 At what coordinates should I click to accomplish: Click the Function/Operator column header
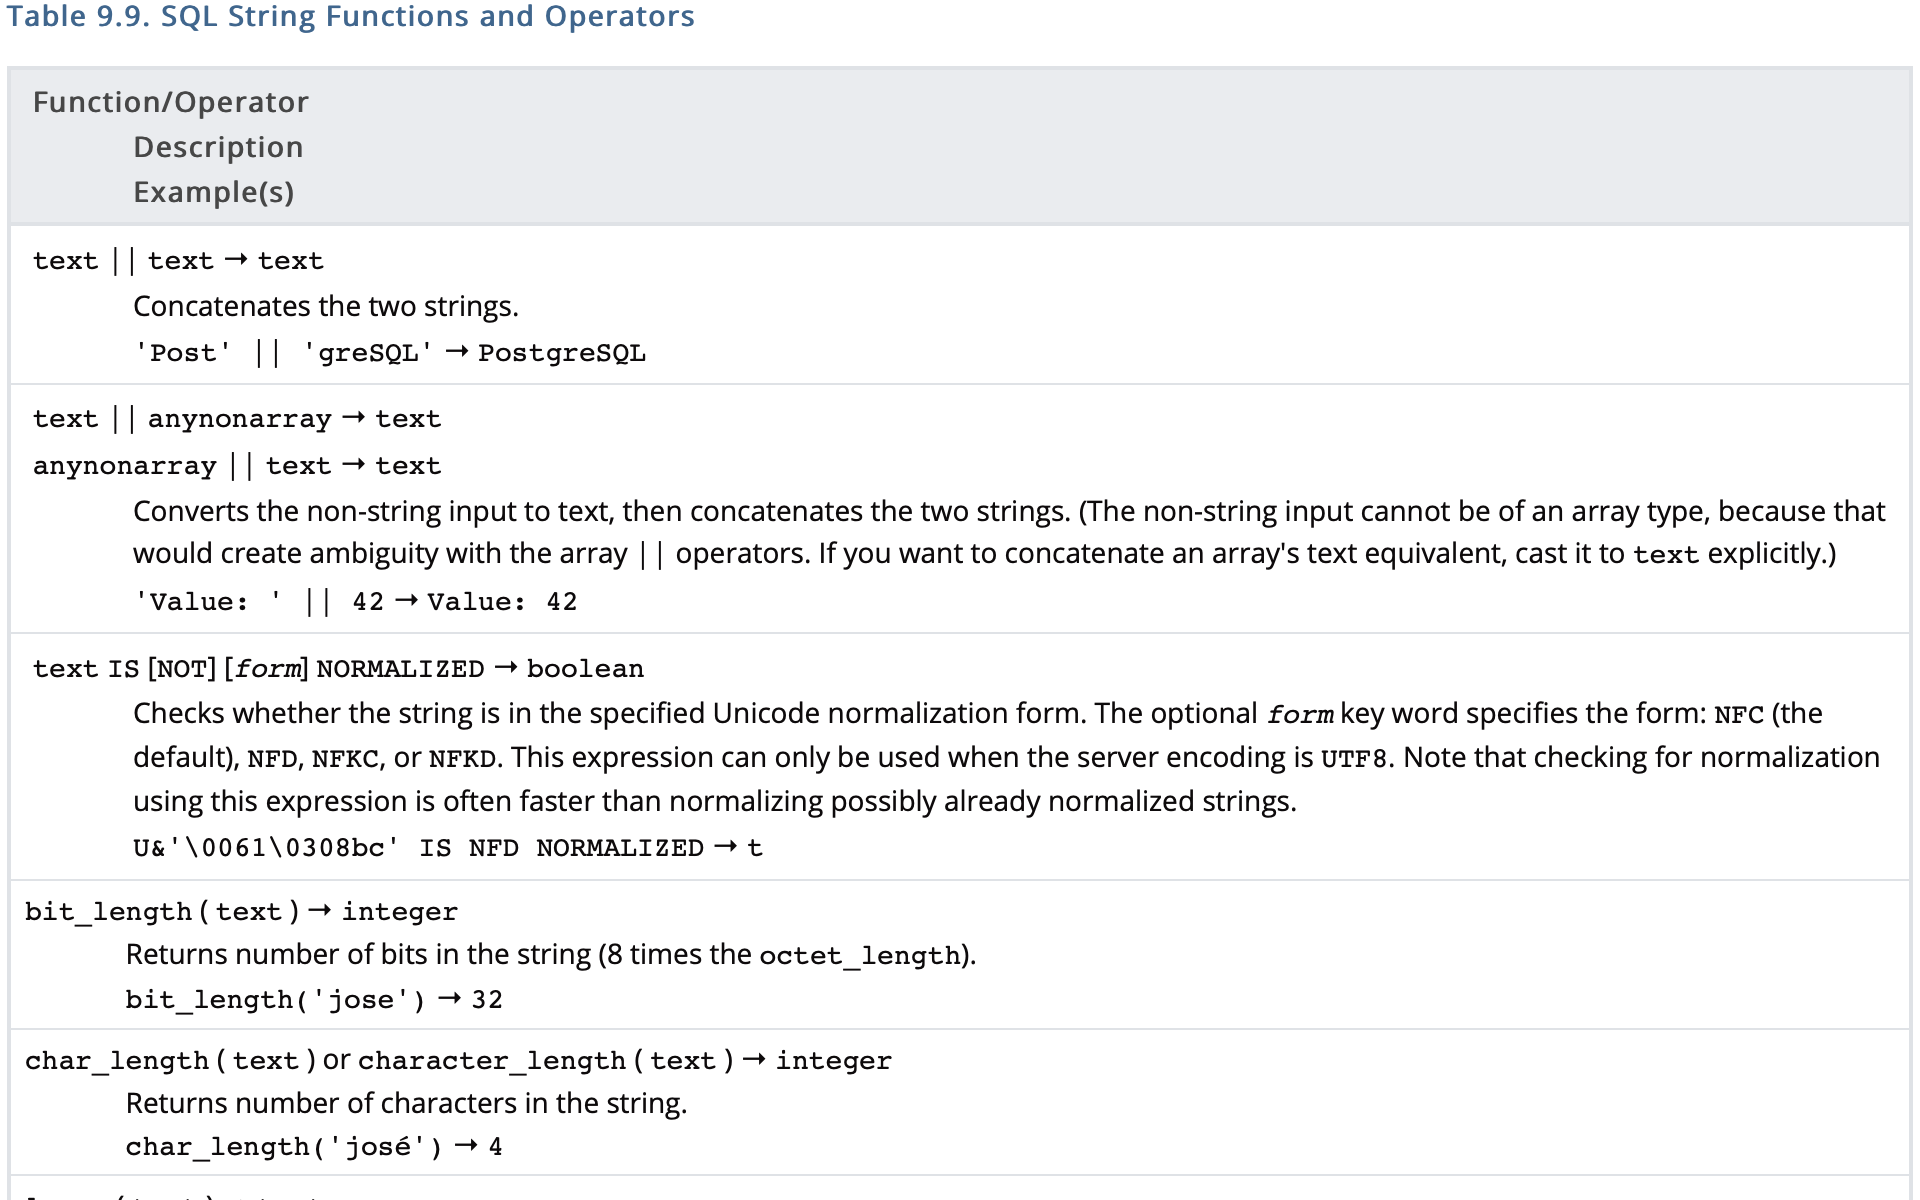pos(170,102)
